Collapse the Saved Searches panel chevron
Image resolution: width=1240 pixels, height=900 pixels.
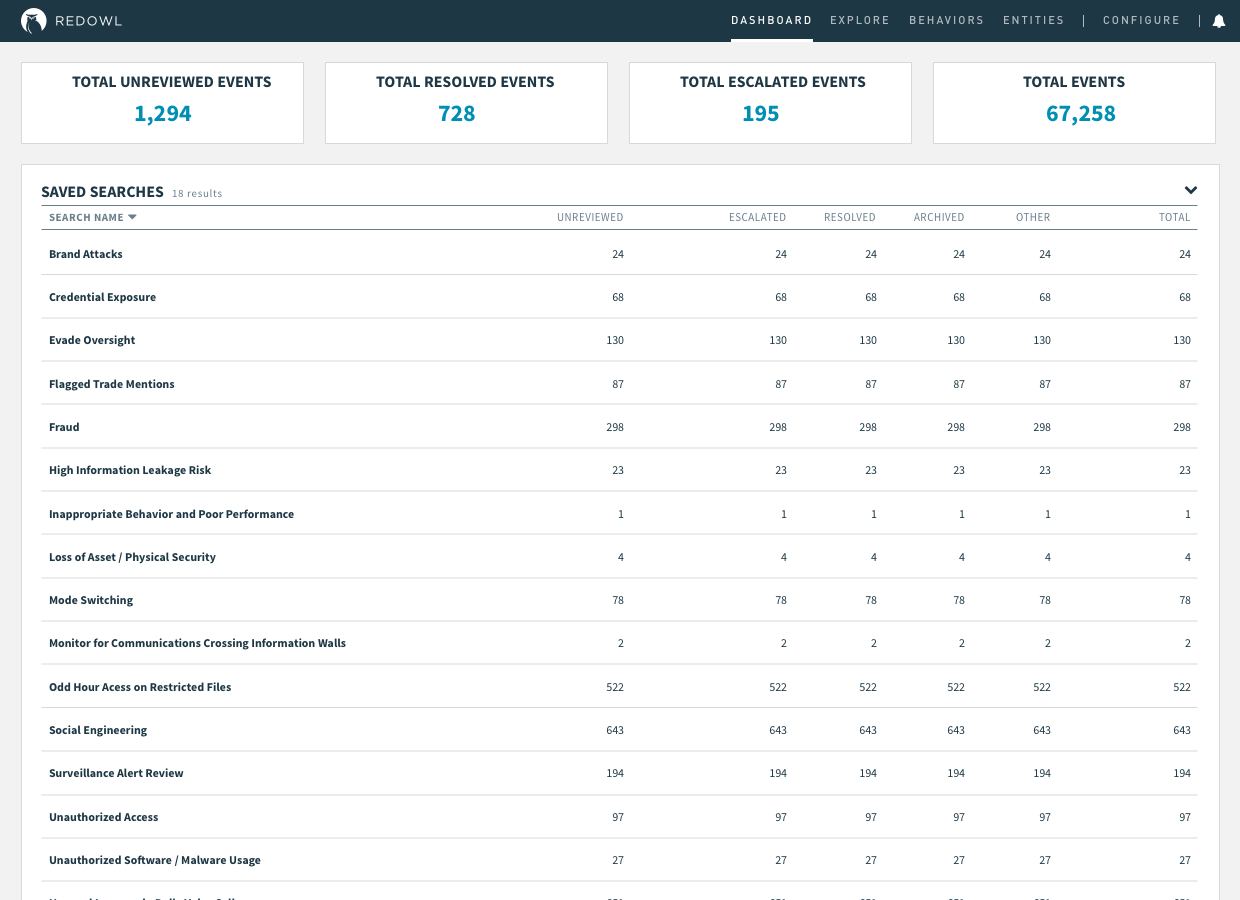[1191, 189]
